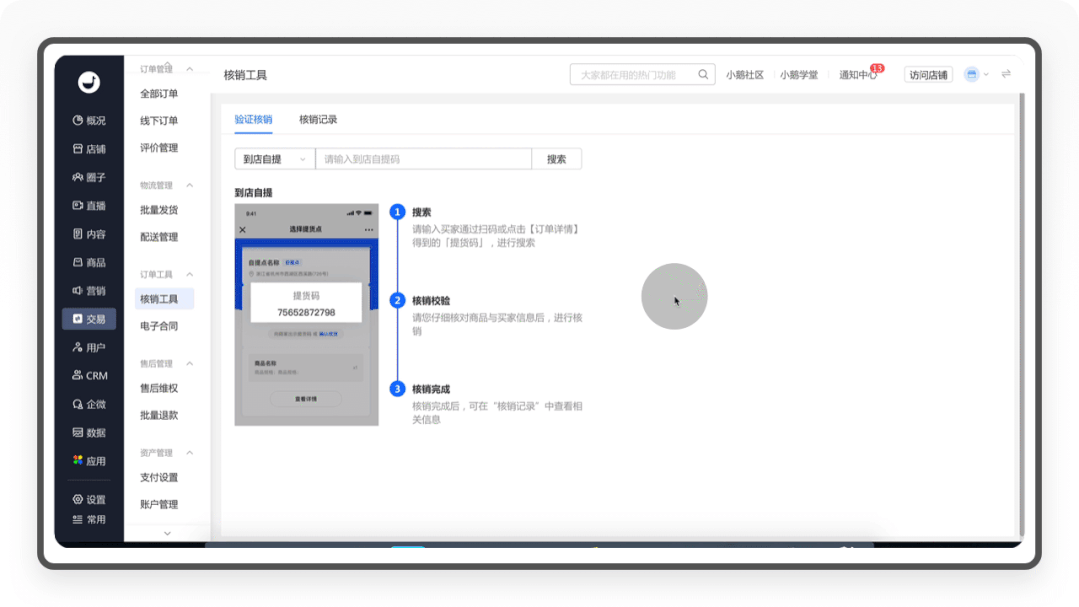Image resolution: width=1079 pixels, height=607 pixels.
Task: Select 核销工具 menu item
Action: coord(164,299)
